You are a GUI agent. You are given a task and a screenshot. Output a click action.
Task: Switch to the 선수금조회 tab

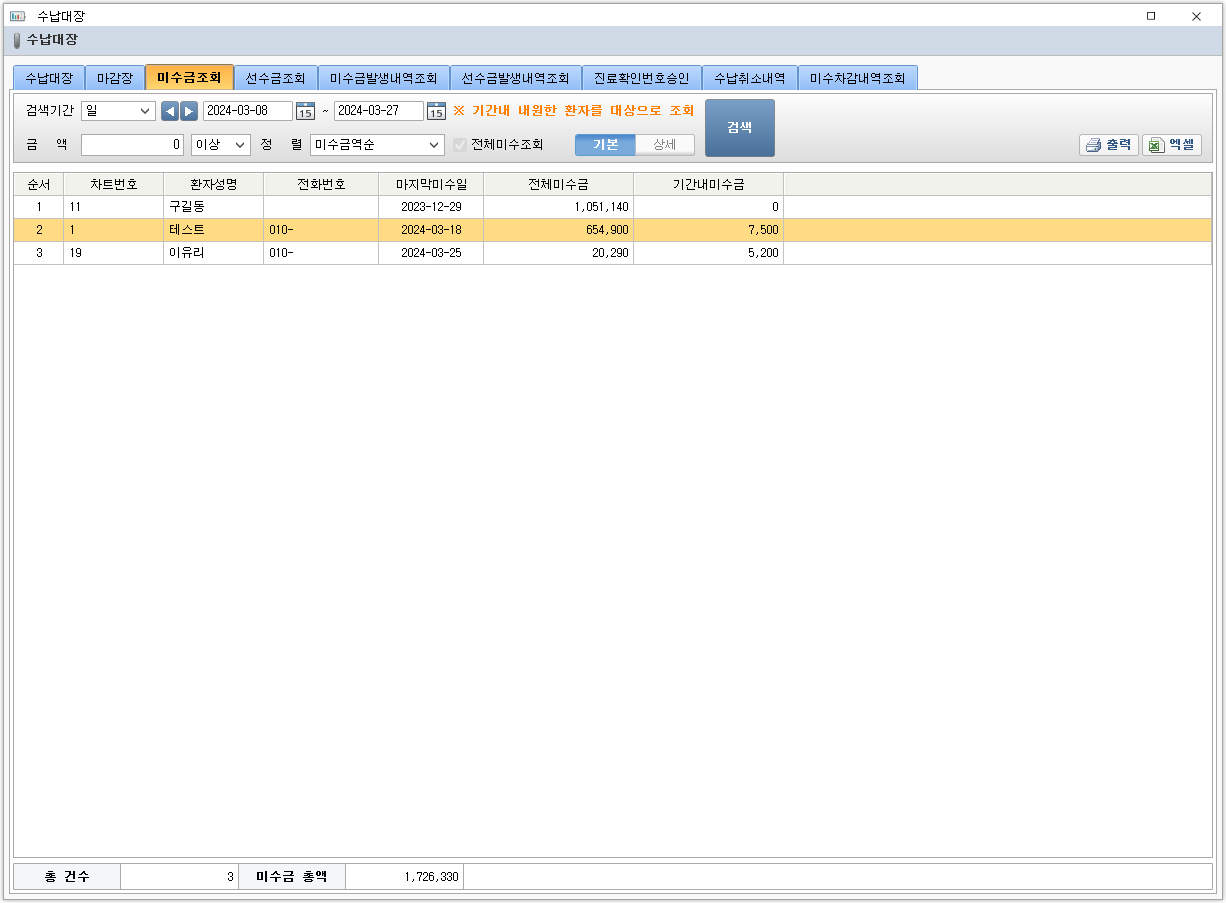click(x=275, y=78)
